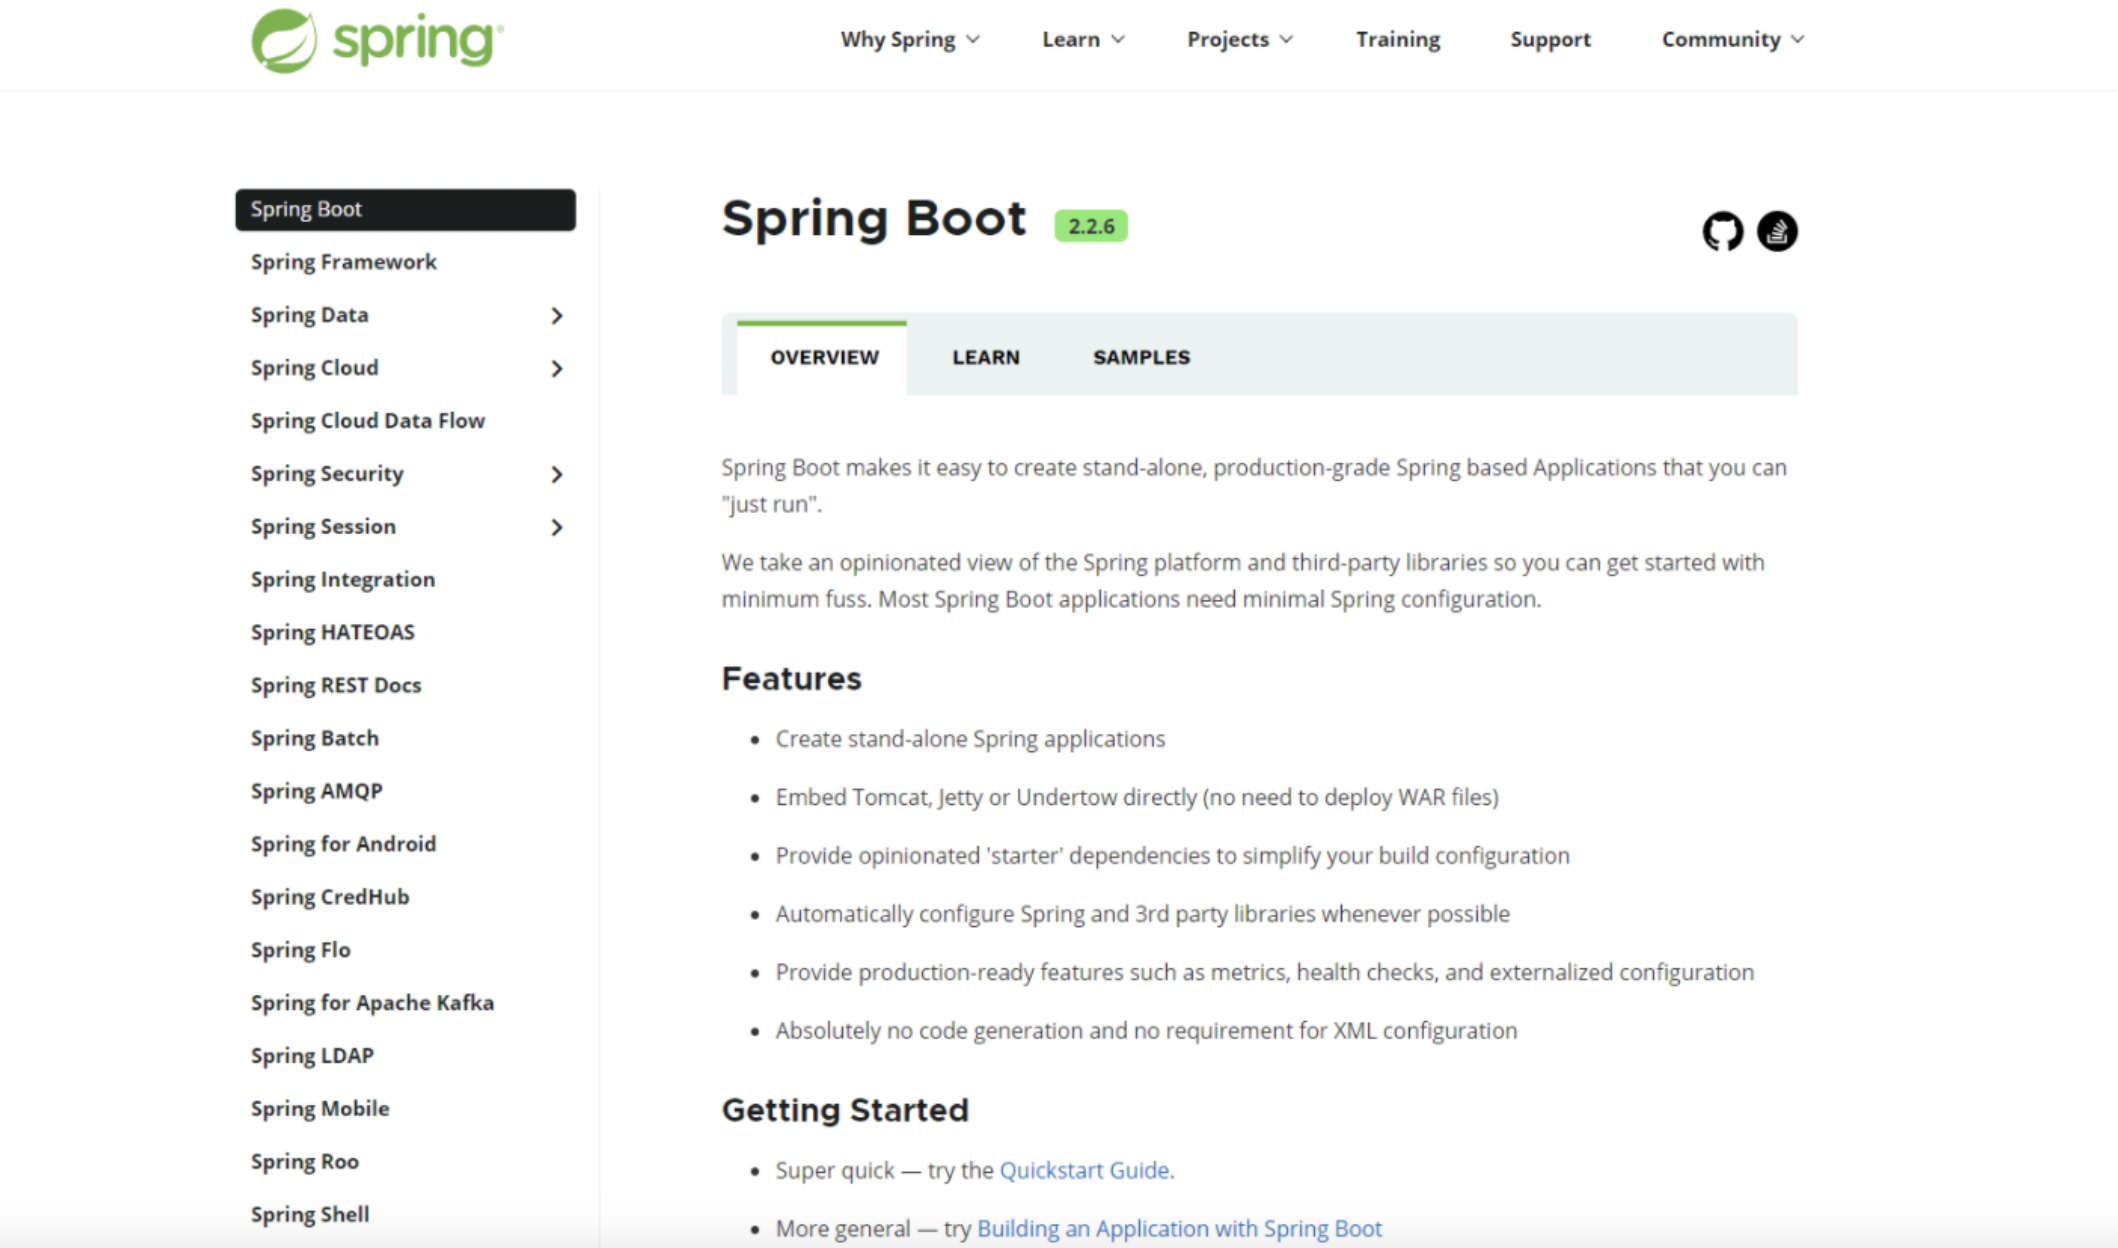Open the Quickstart Guide link

tap(1084, 1171)
